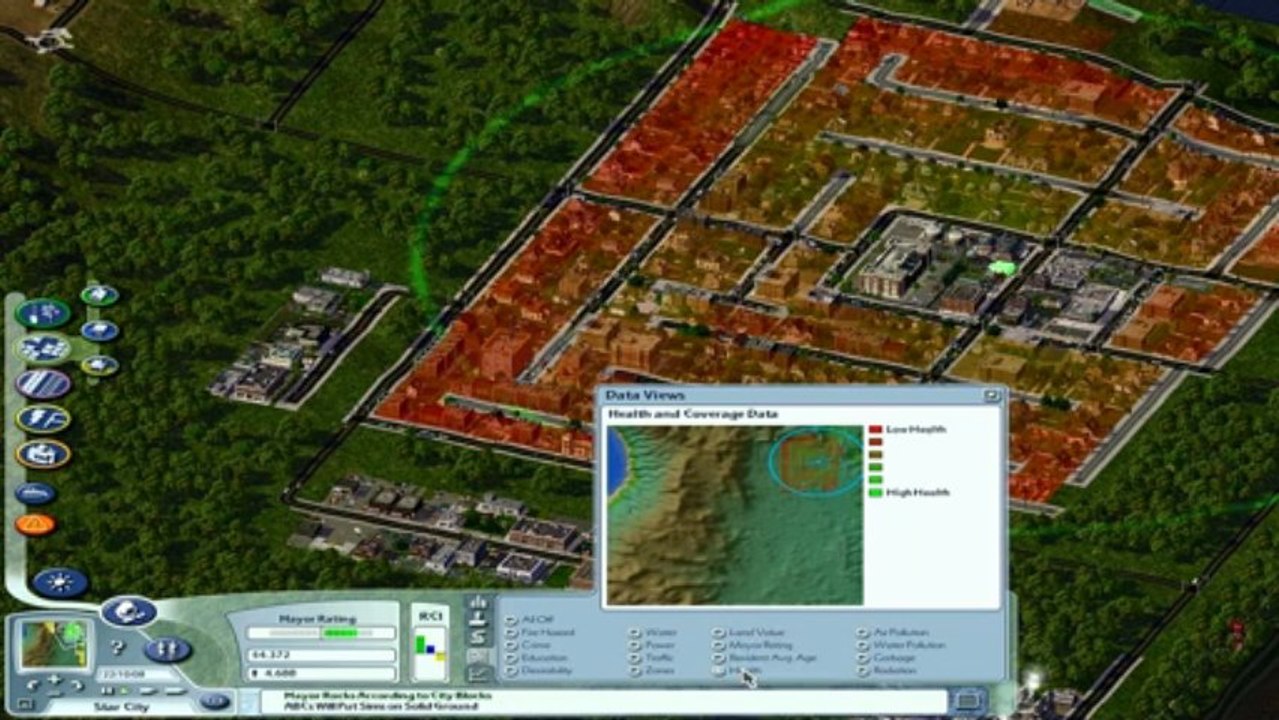Select the Education data view
The image size is (1279, 720).
537,658
